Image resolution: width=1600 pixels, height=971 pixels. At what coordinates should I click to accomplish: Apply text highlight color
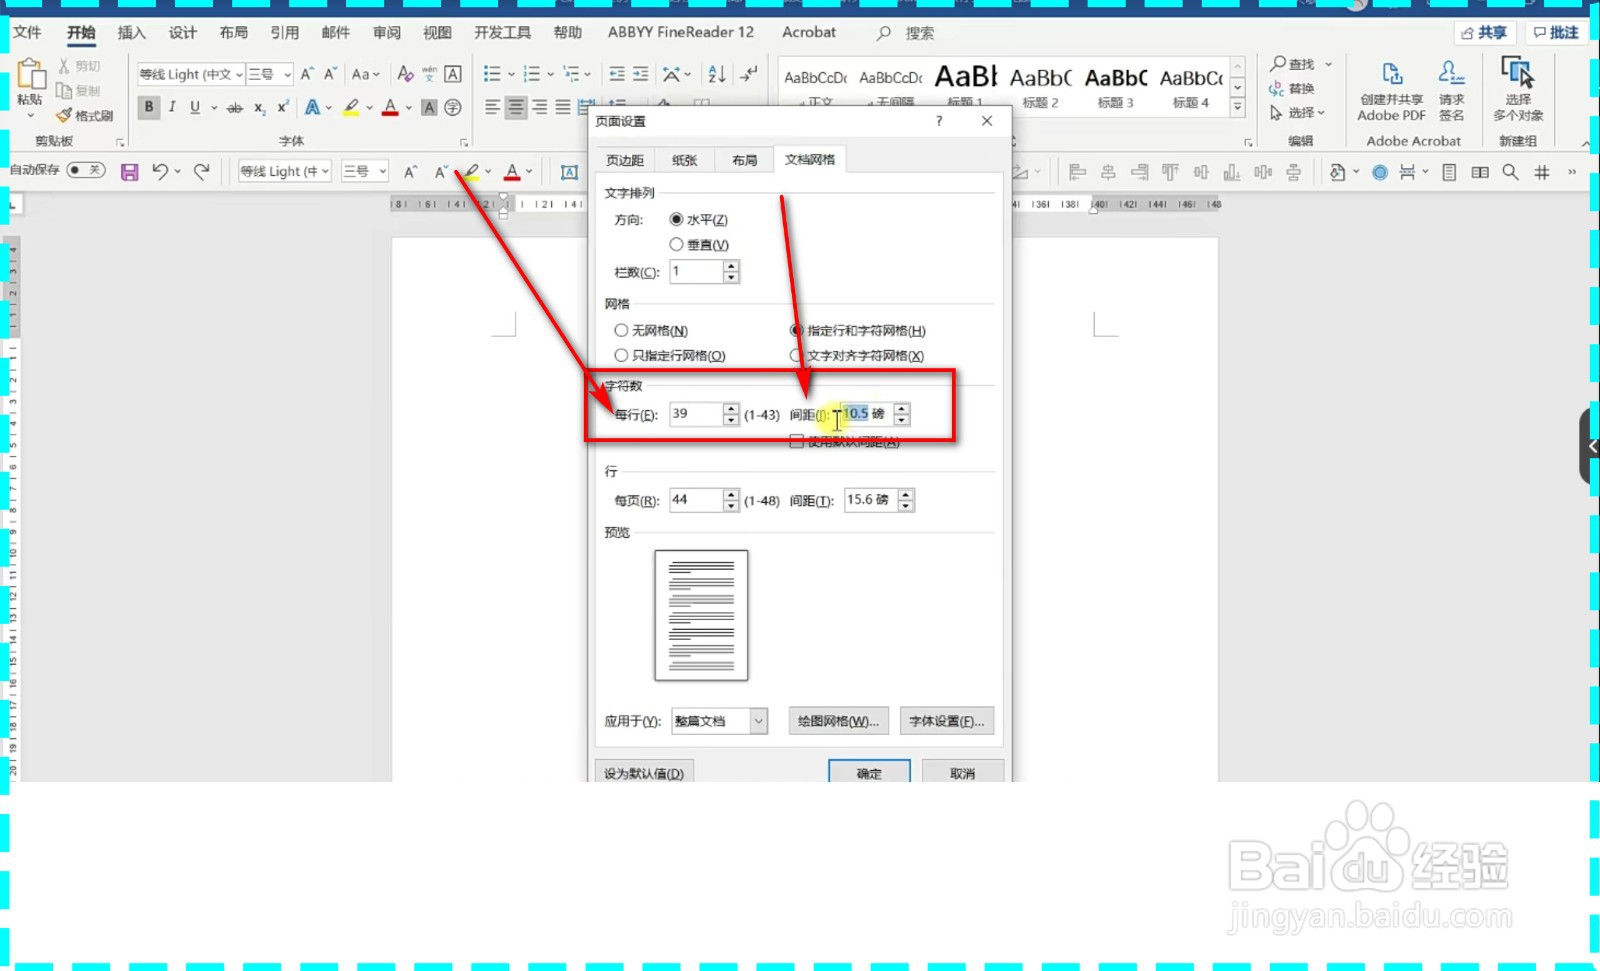[x=351, y=107]
